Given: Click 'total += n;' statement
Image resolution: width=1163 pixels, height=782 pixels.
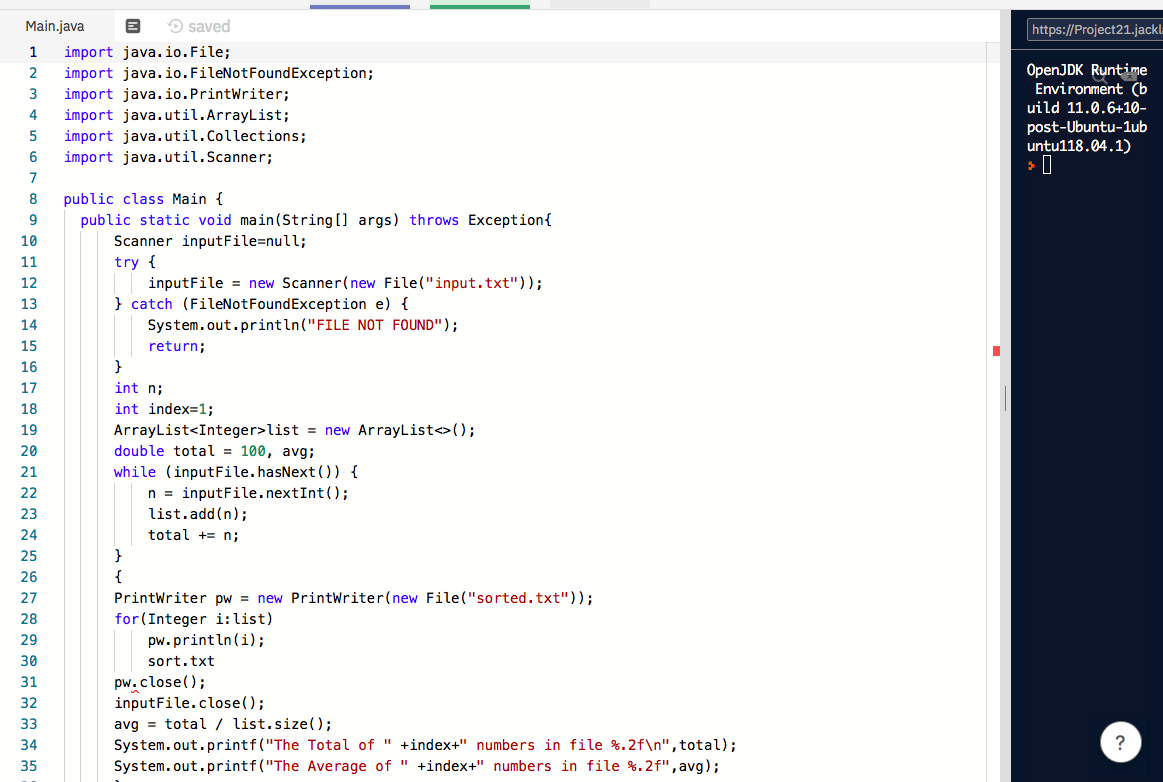Looking at the screenshot, I should (x=194, y=536).
